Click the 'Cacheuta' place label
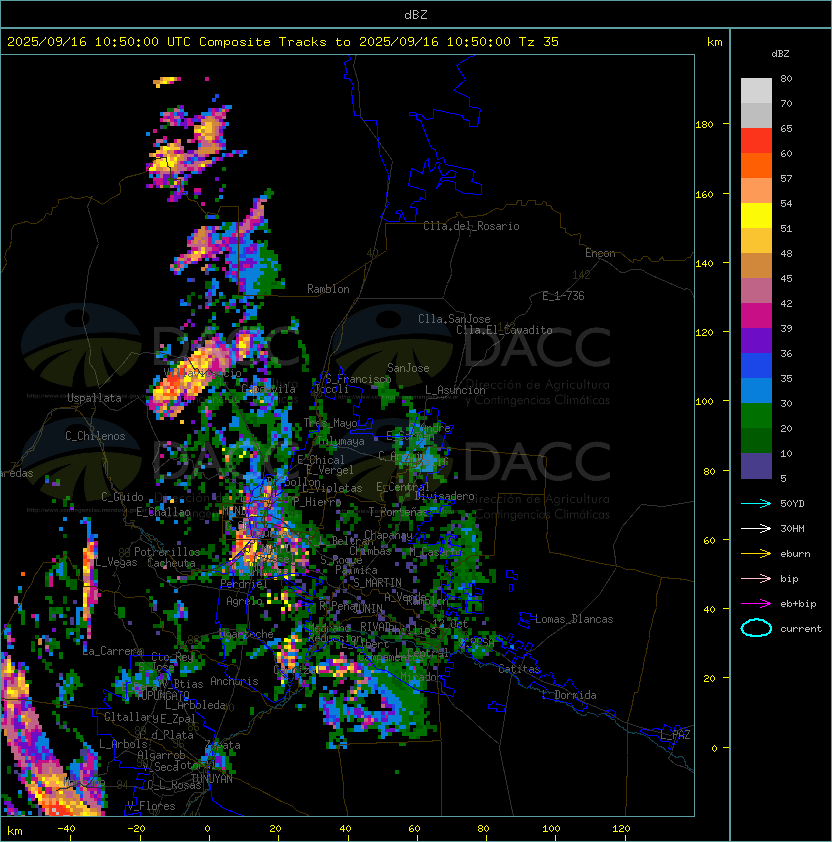Image resolution: width=832 pixels, height=842 pixels. pyautogui.click(x=171, y=563)
